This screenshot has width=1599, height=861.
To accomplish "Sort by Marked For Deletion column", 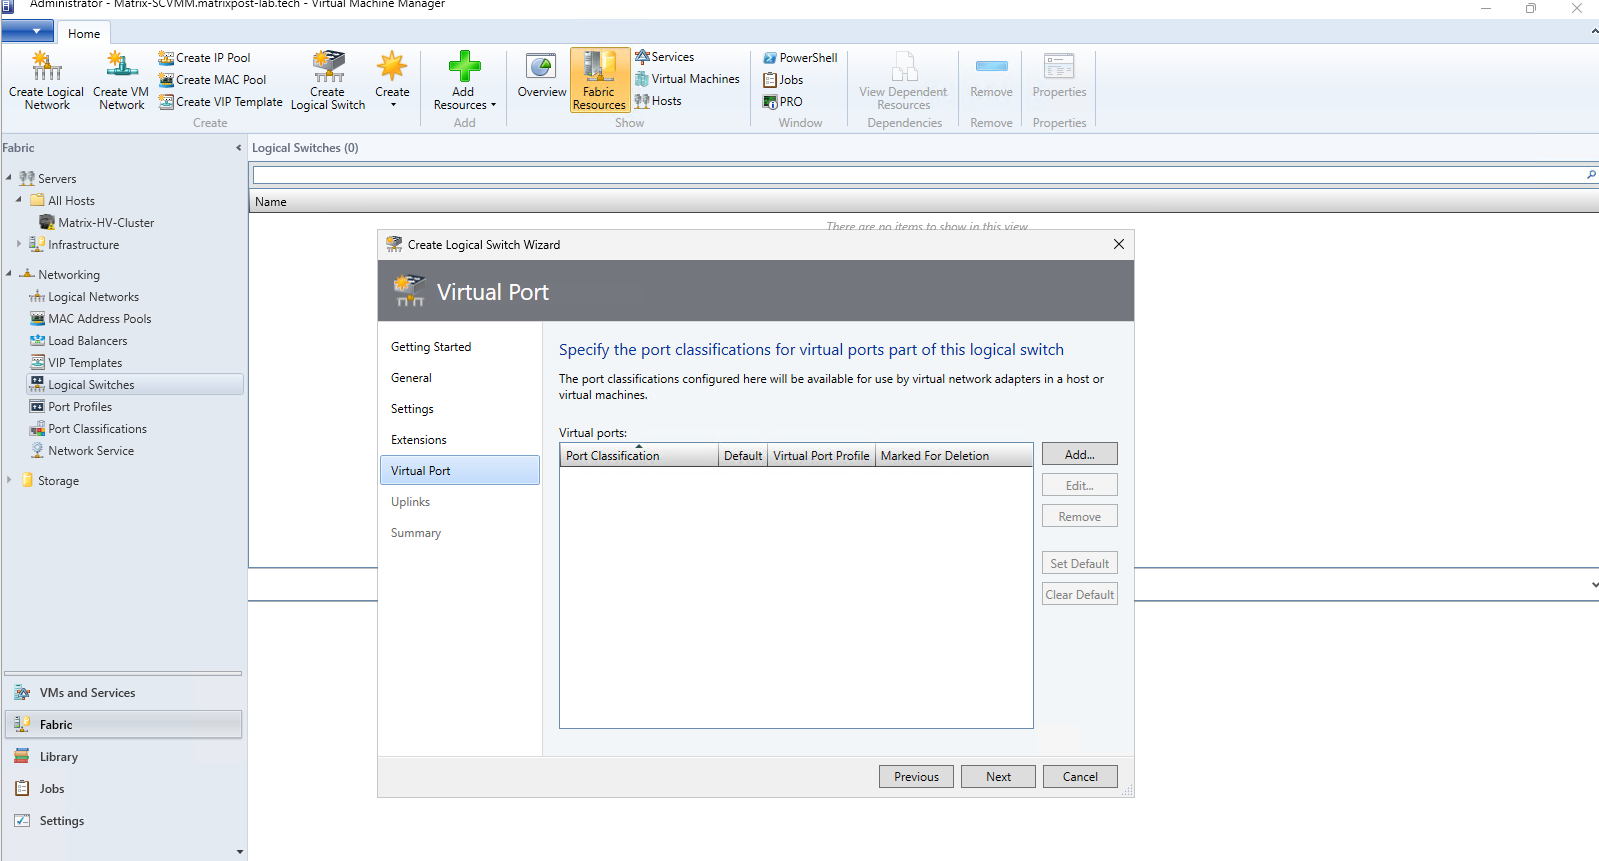I will tap(954, 456).
